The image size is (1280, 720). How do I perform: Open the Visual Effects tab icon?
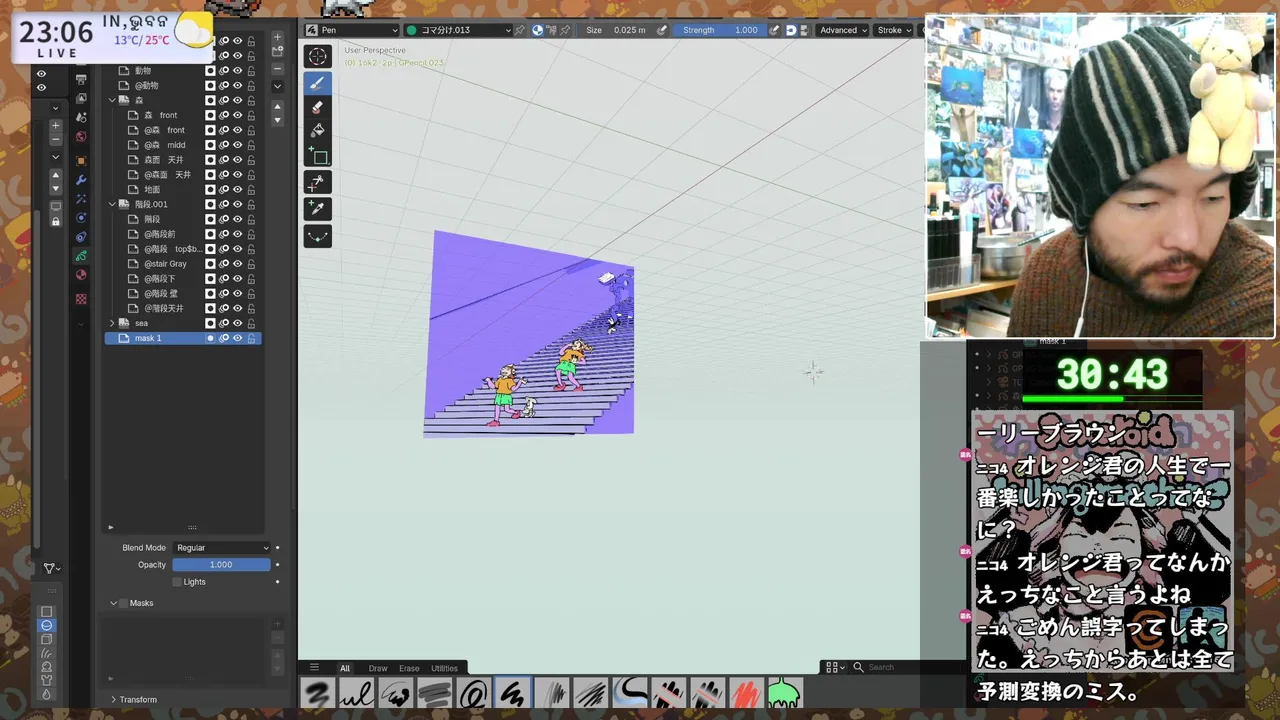coord(81,199)
